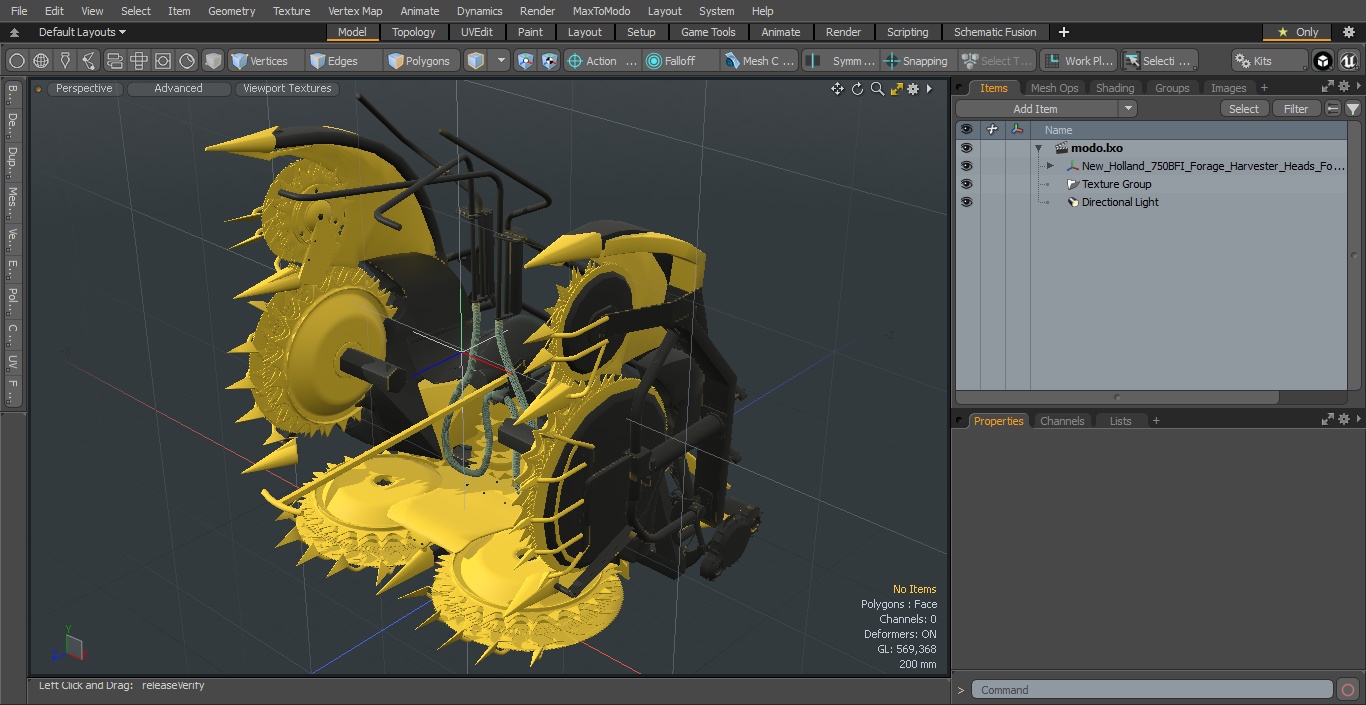Open the MaxToModo menu
This screenshot has width=1366, height=705.
click(x=601, y=11)
